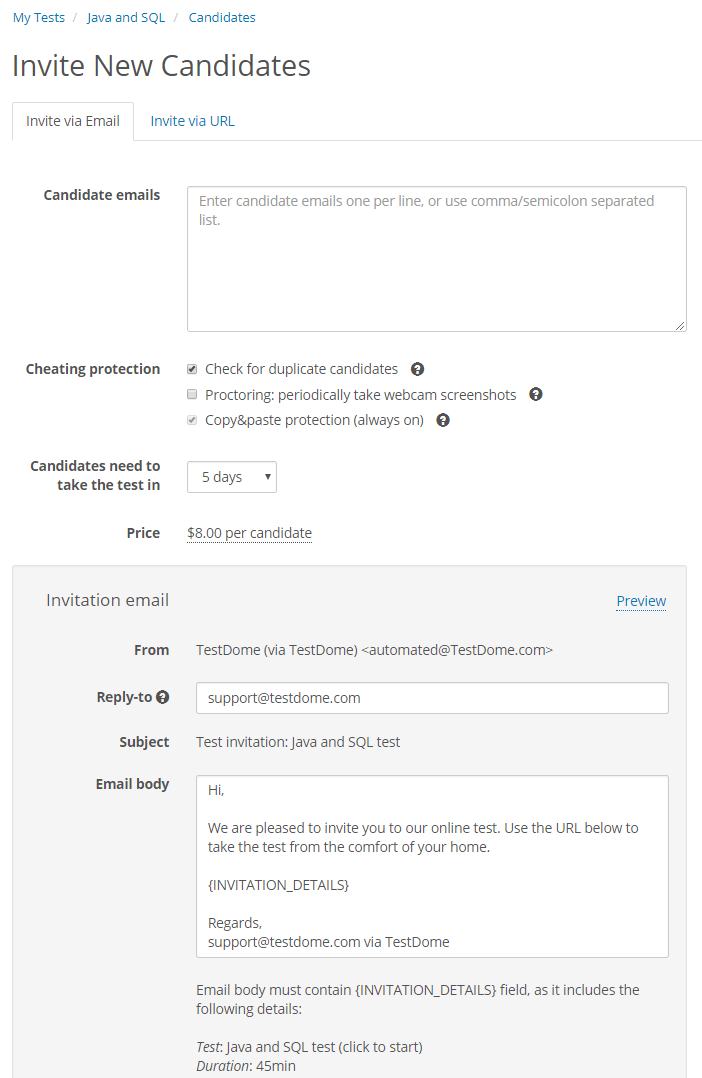Click the Candidates breadcrumb link

[x=222, y=18]
